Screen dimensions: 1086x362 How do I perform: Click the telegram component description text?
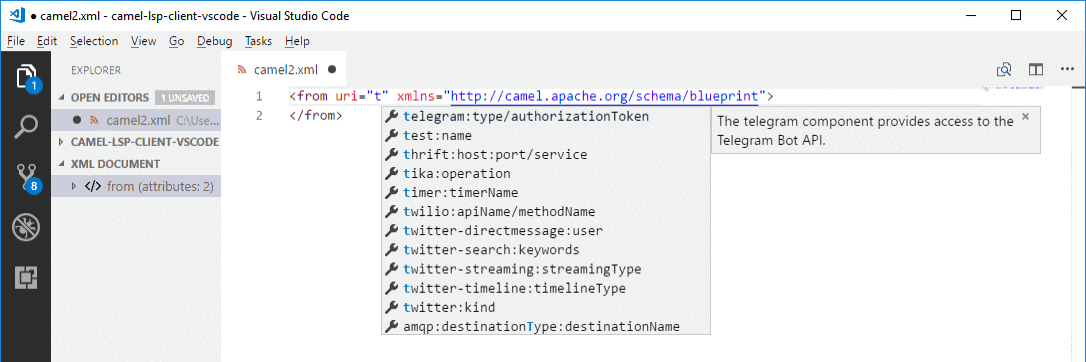click(x=865, y=130)
